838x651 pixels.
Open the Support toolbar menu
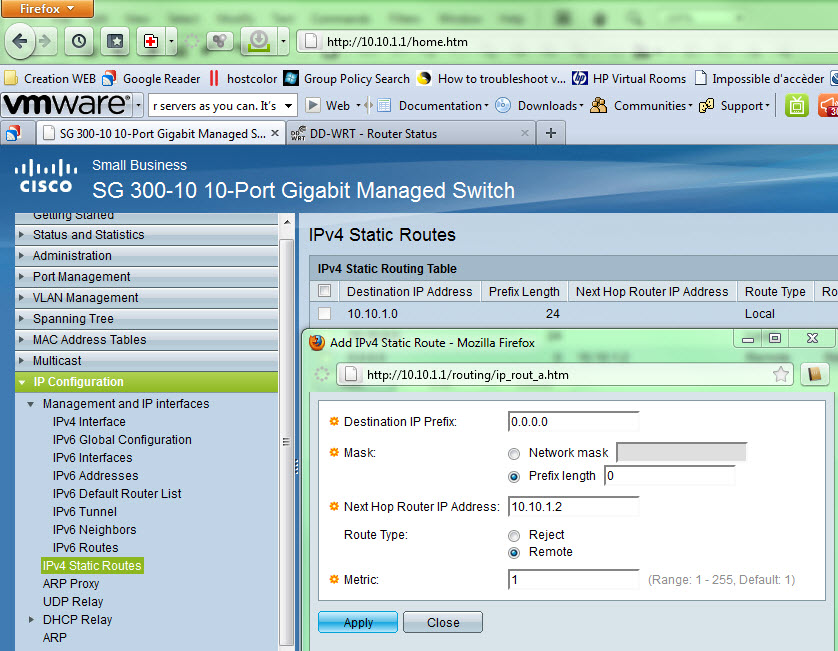(734, 106)
